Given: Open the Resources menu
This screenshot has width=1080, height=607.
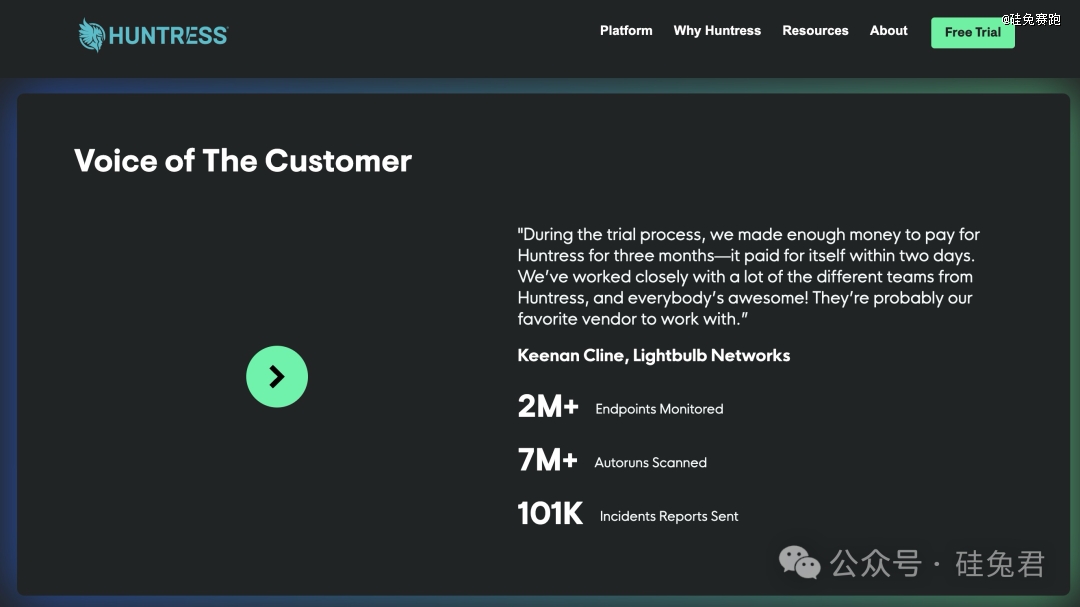Looking at the screenshot, I should pos(815,31).
